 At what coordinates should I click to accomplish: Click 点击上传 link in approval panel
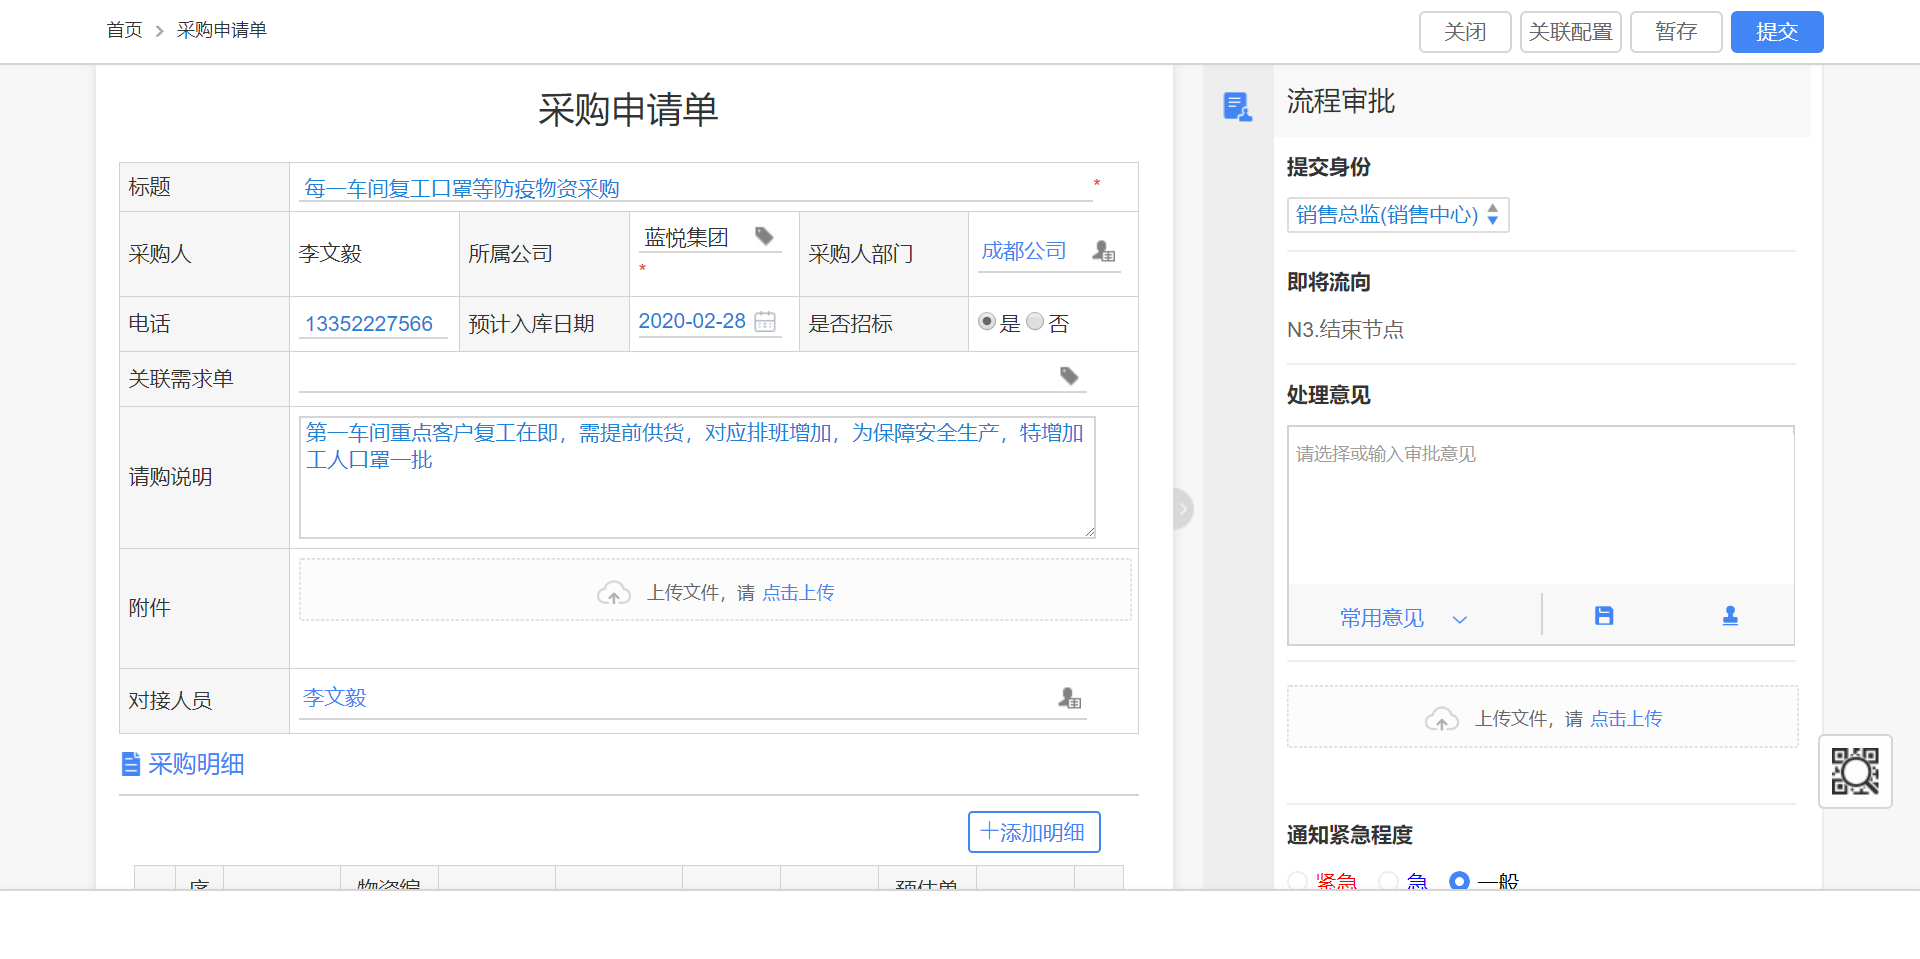(x=1626, y=719)
